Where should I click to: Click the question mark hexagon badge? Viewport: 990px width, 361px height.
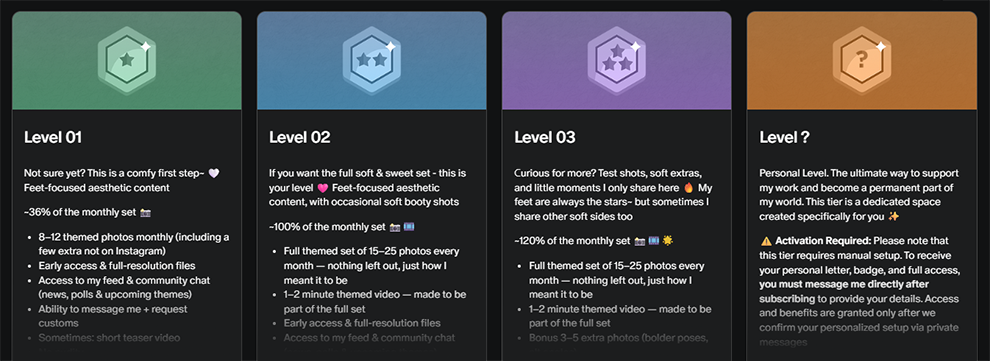pyautogui.click(x=862, y=61)
